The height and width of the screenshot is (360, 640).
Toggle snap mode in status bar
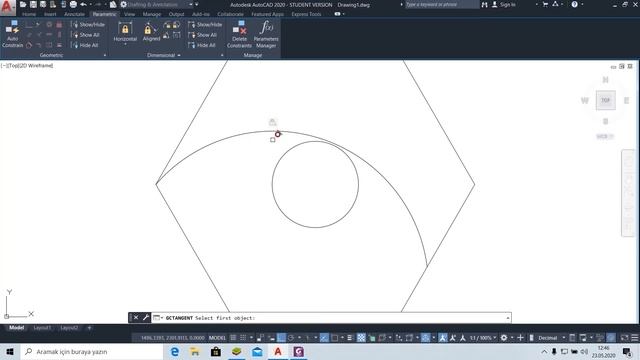pyautogui.click(x=243, y=338)
